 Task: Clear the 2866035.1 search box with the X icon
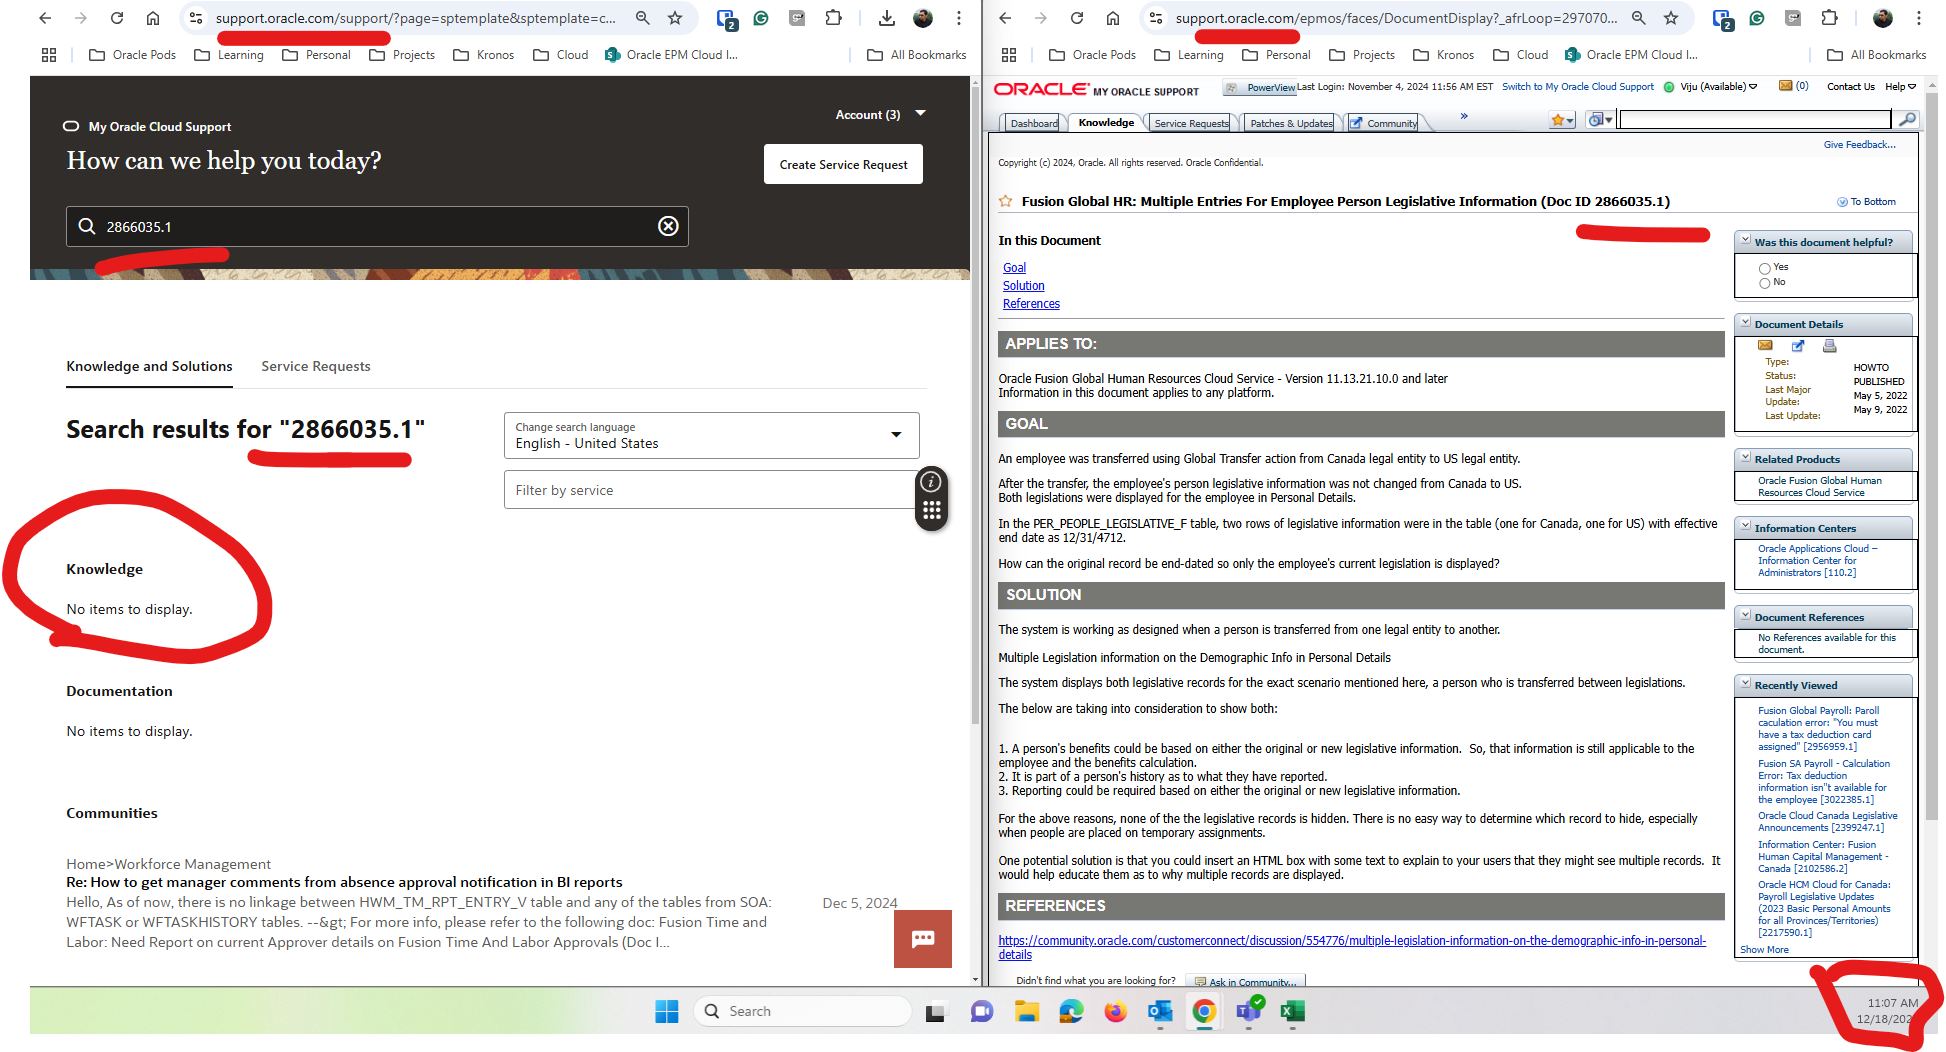[668, 226]
